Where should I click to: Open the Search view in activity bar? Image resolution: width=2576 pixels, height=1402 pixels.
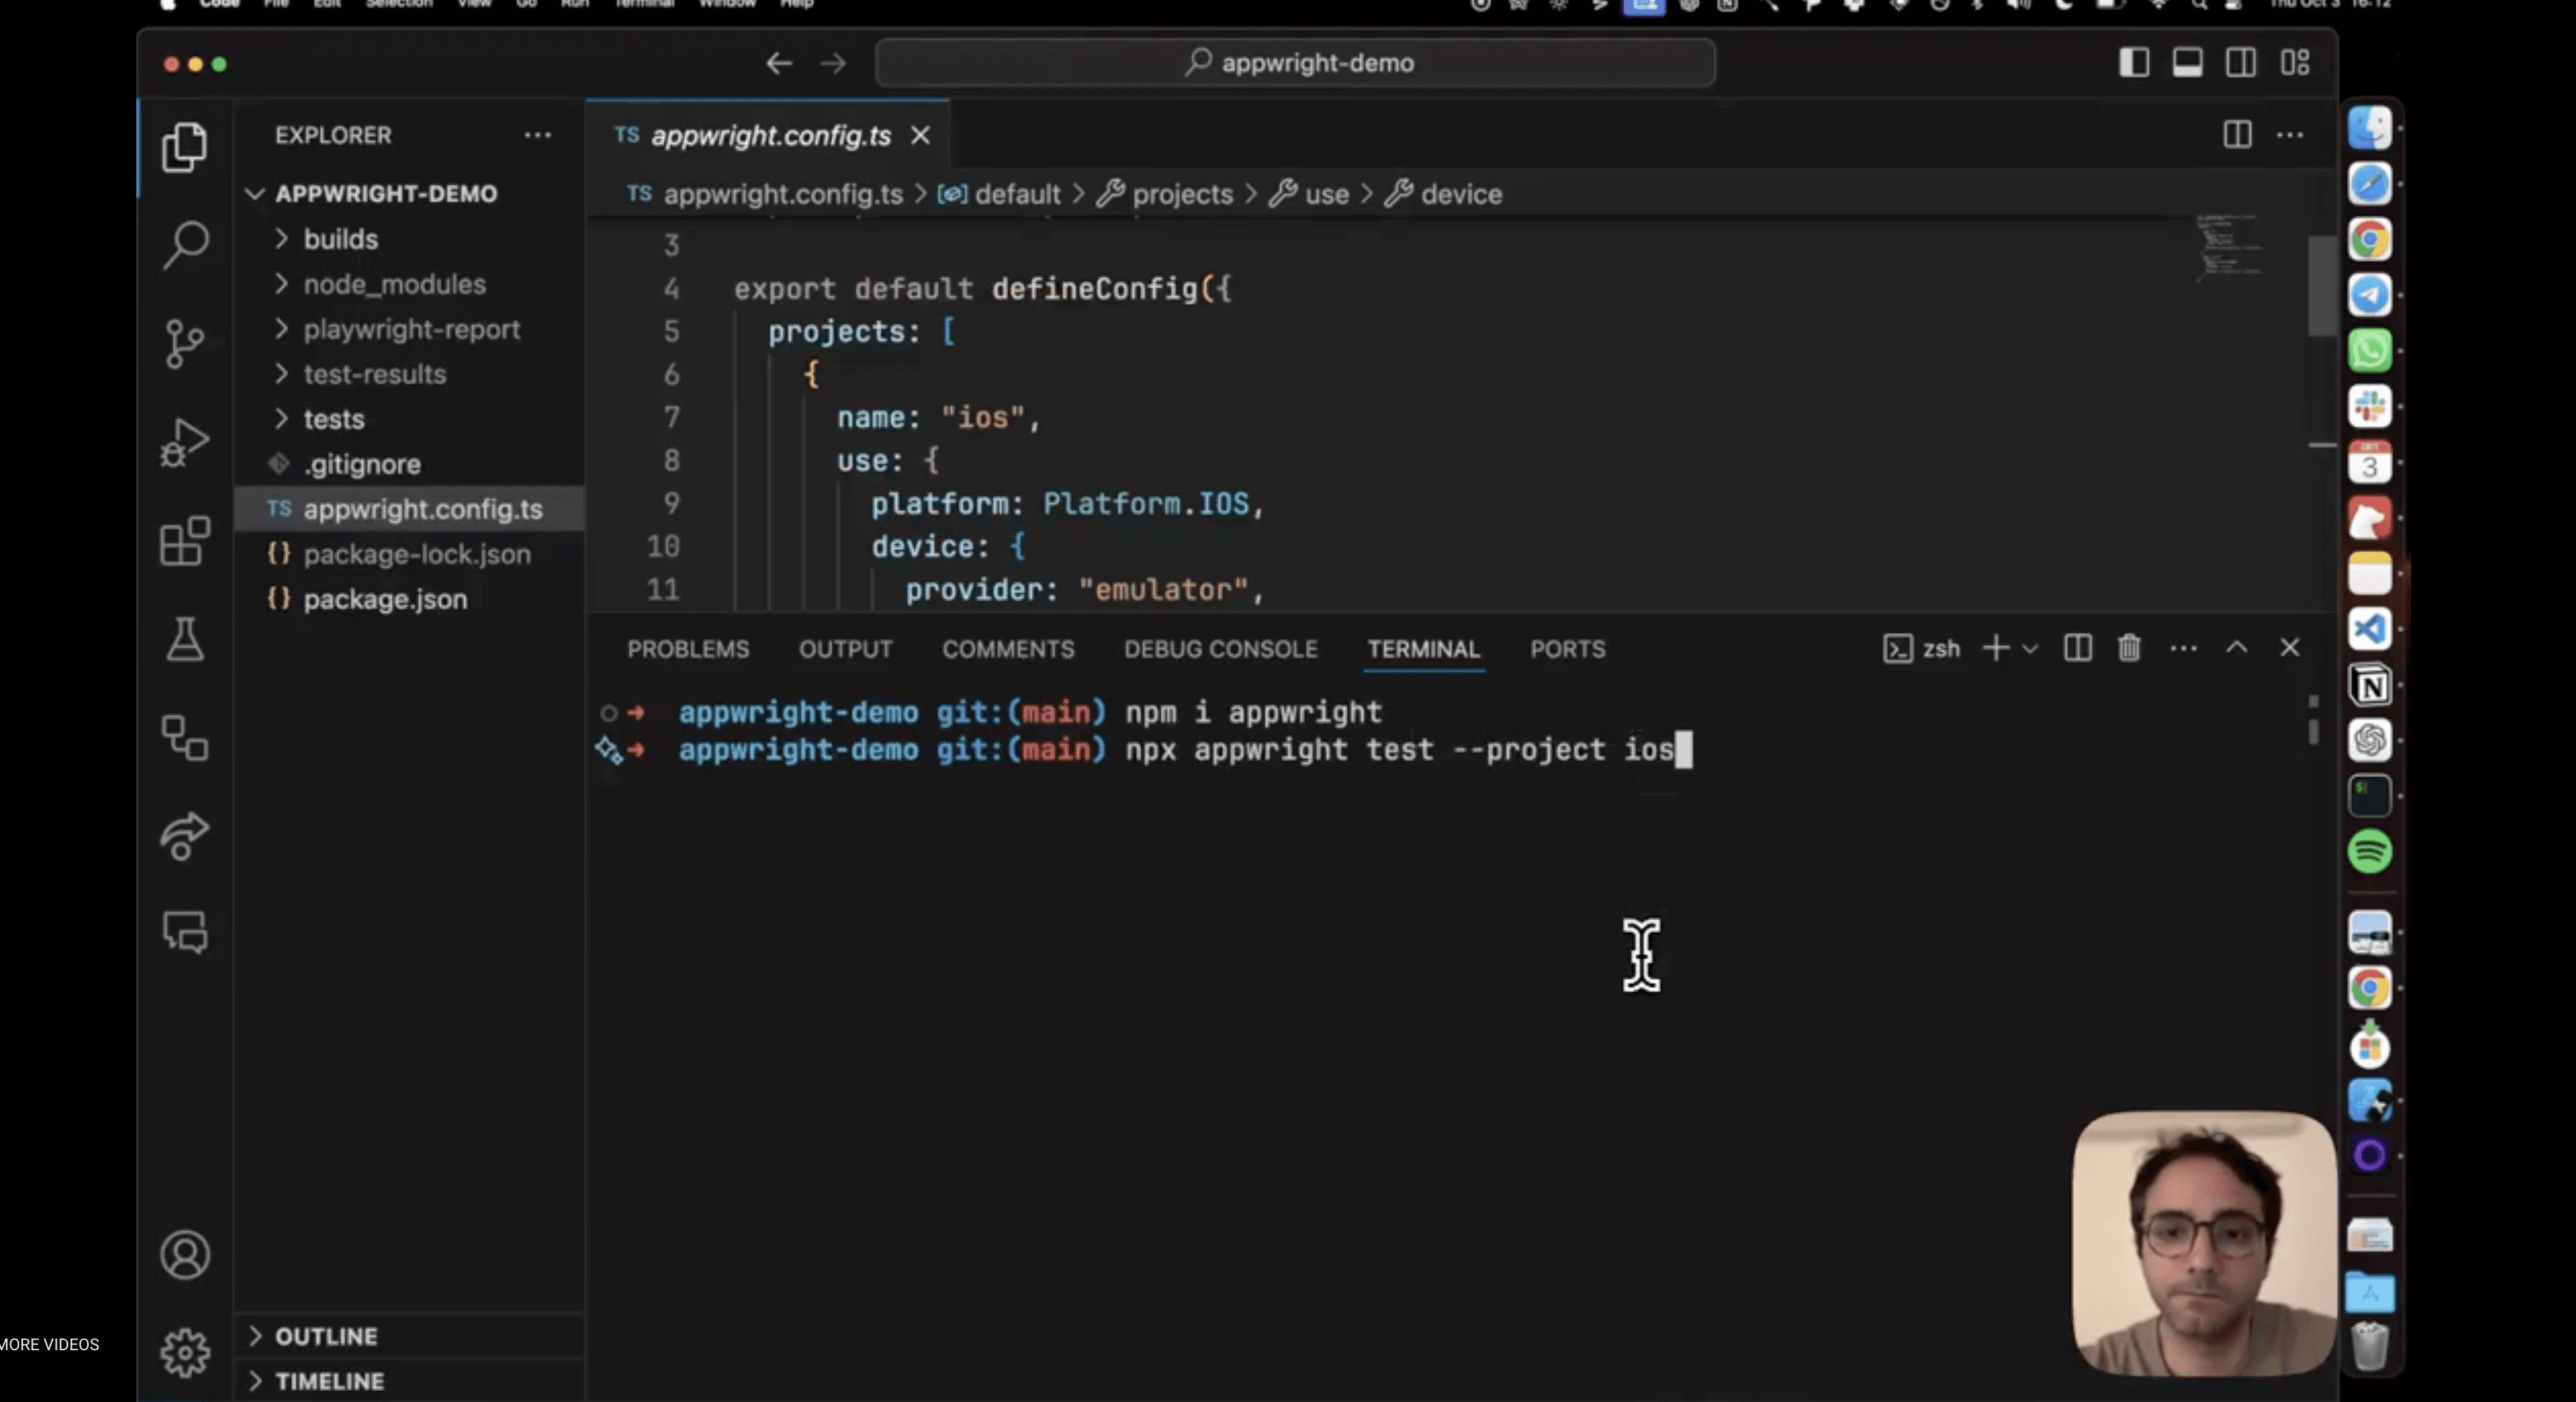(x=185, y=243)
